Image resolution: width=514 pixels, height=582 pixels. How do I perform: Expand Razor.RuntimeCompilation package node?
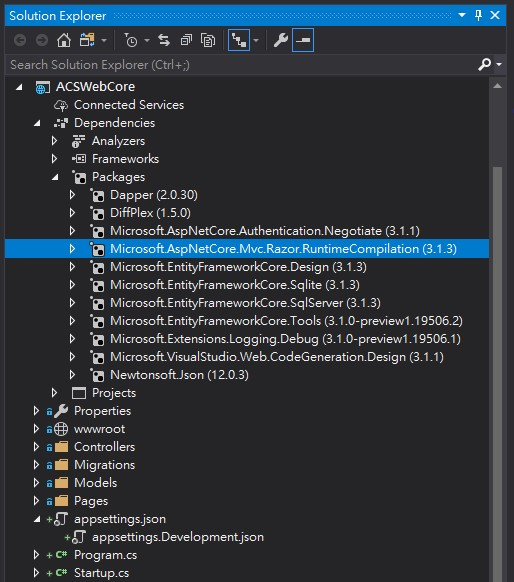72,249
